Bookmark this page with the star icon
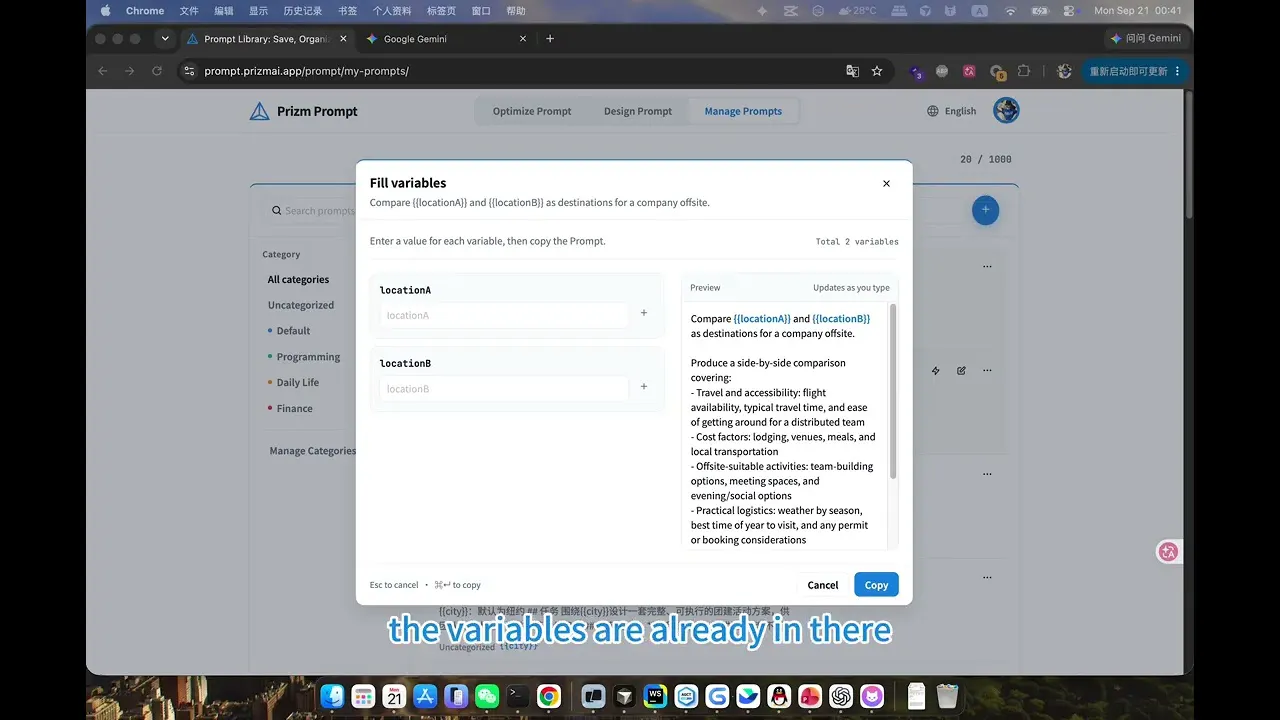1280x720 pixels. tap(877, 71)
